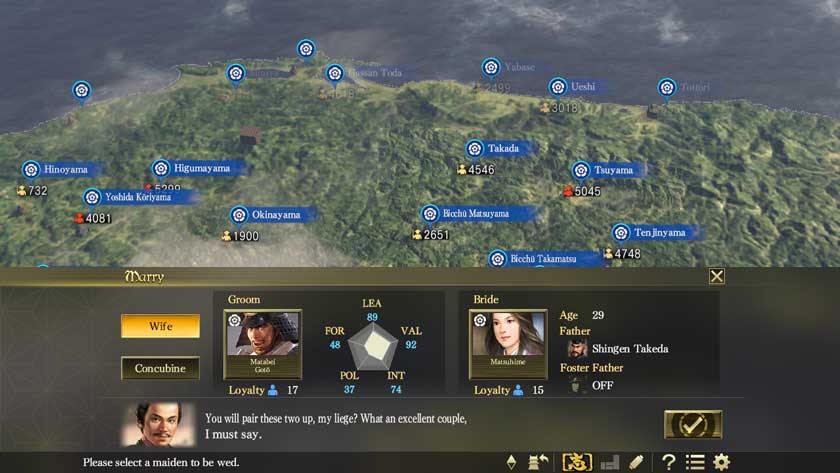The image size is (840, 473).
Task: Click the Shingen Takeda father portrait
Action: tap(577, 349)
